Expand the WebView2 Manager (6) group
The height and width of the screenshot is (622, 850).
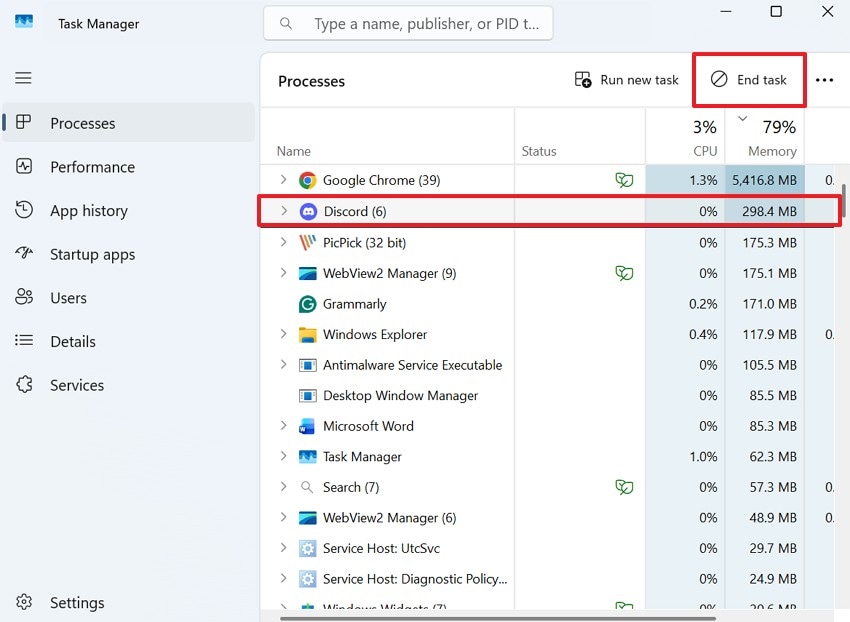tap(283, 517)
